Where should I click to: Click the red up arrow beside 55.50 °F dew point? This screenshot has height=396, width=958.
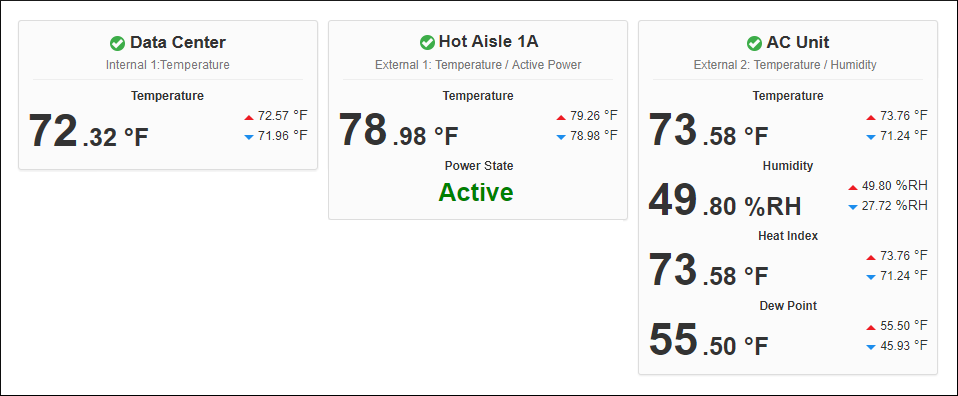click(x=871, y=327)
